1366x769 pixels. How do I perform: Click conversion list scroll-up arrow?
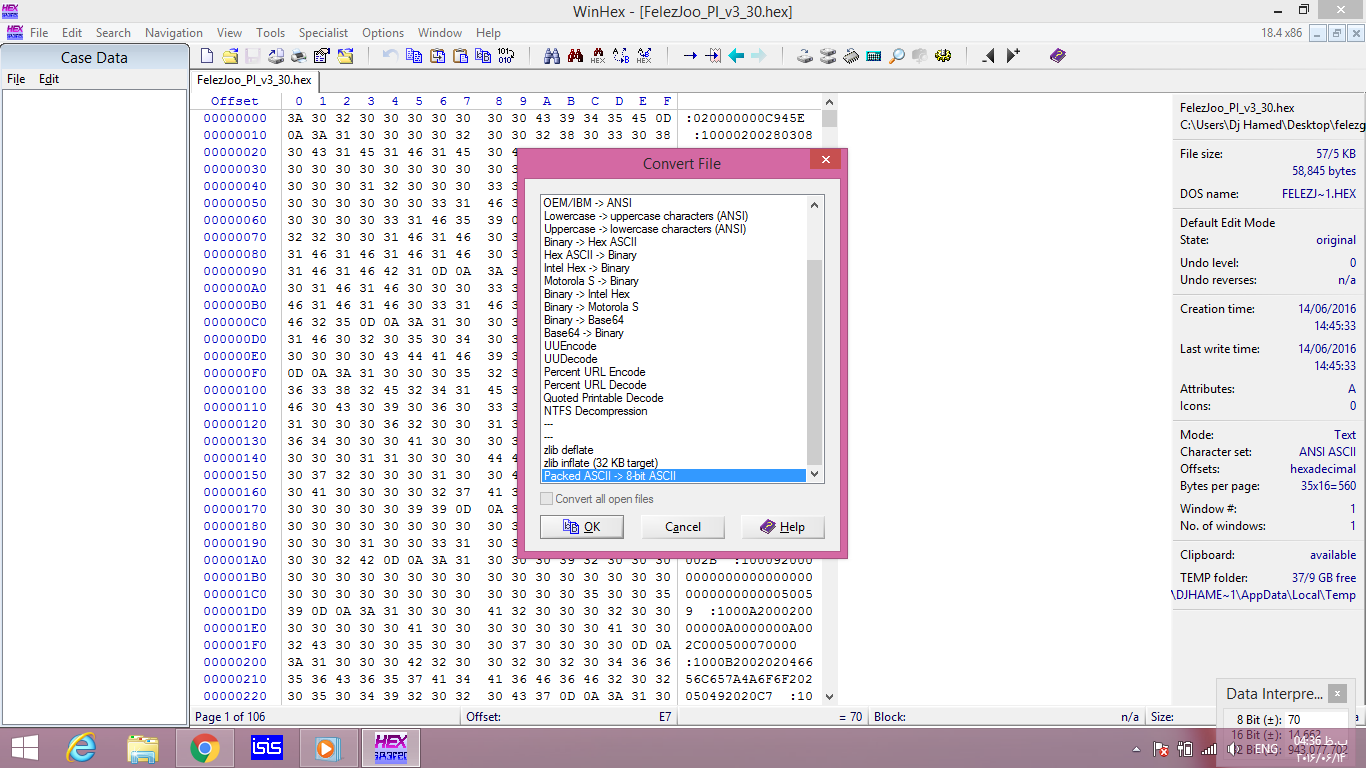[x=814, y=204]
